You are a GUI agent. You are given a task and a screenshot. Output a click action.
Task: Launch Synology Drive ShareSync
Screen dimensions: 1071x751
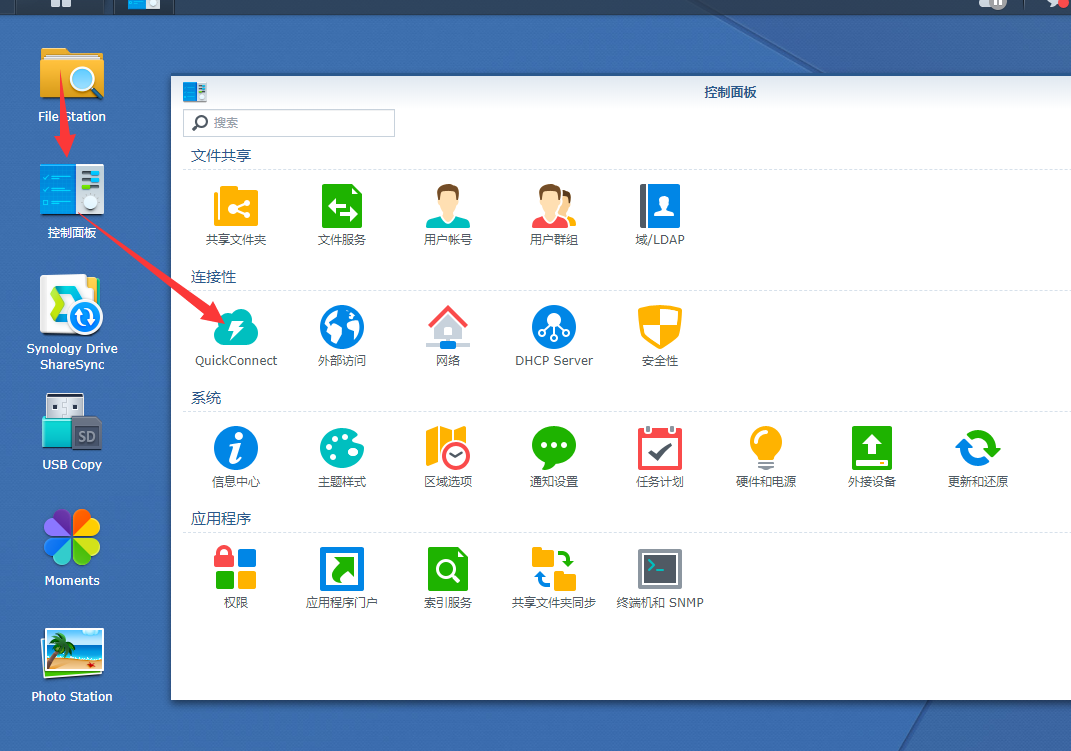click(x=72, y=322)
